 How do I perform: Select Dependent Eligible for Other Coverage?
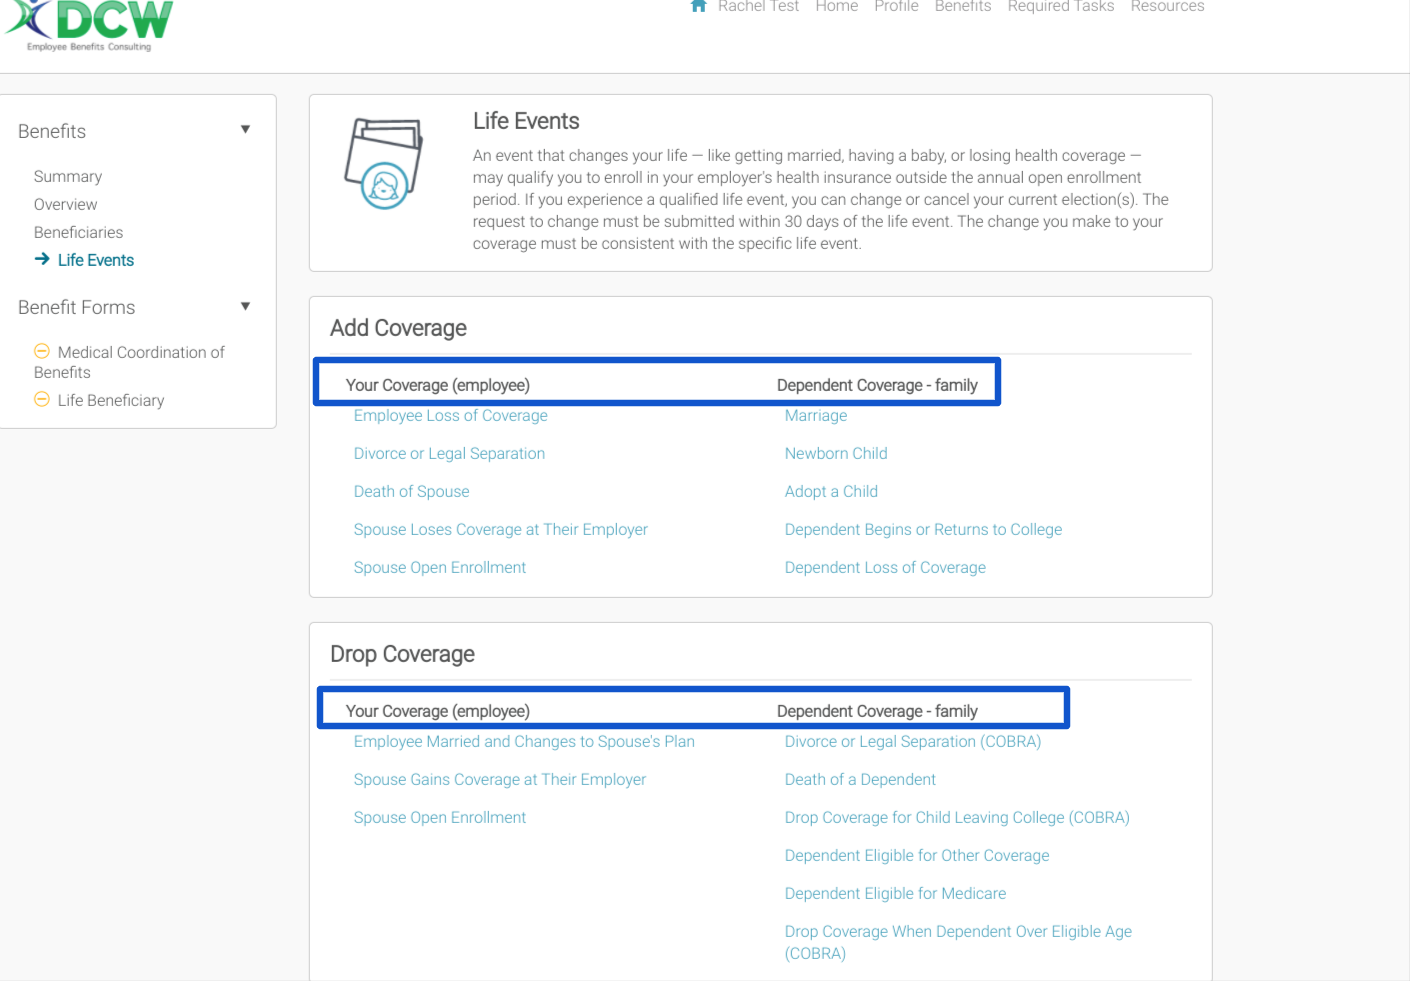coord(917,855)
